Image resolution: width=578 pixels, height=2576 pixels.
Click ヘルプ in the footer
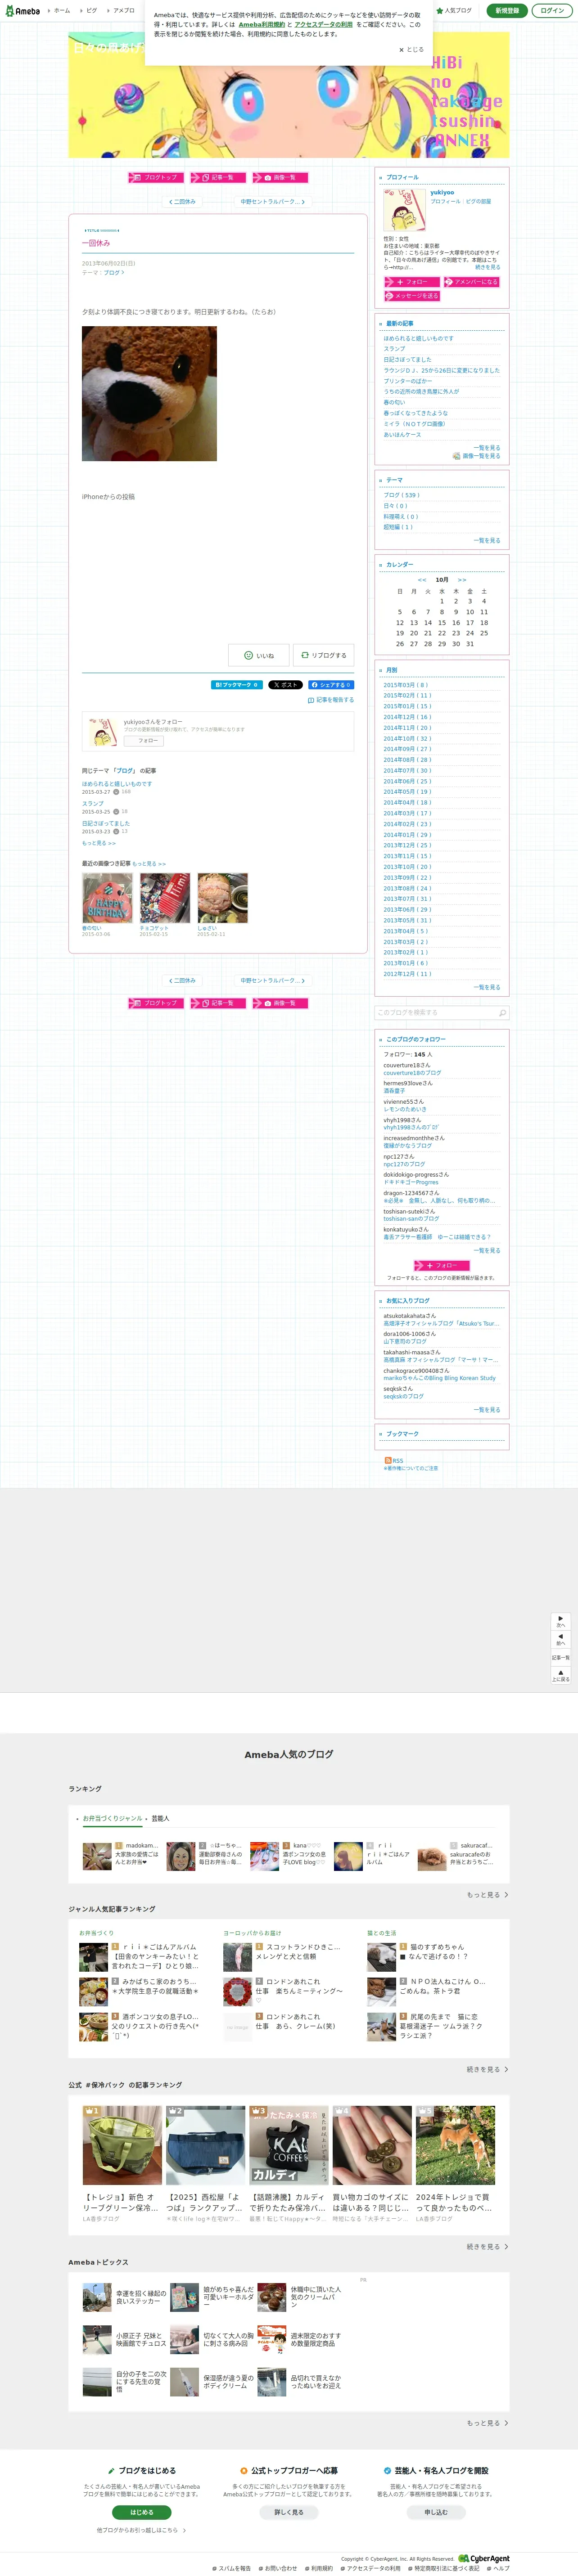tap(498, 2568)
